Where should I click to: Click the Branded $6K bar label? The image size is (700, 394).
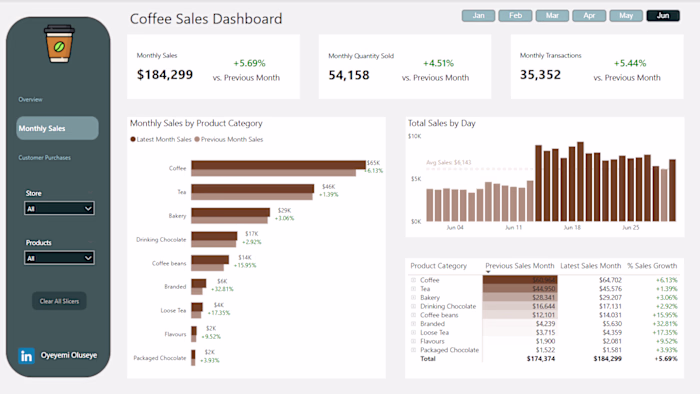coord(222,281)
